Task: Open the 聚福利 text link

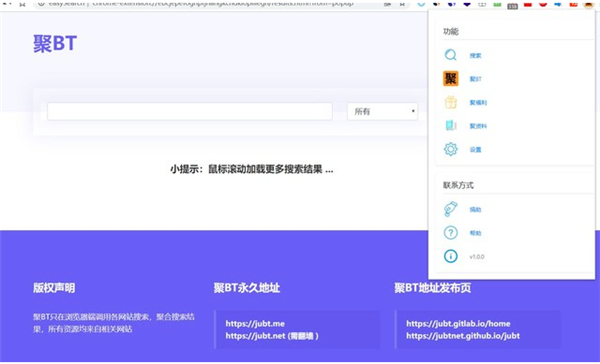Action: (478, 103)
